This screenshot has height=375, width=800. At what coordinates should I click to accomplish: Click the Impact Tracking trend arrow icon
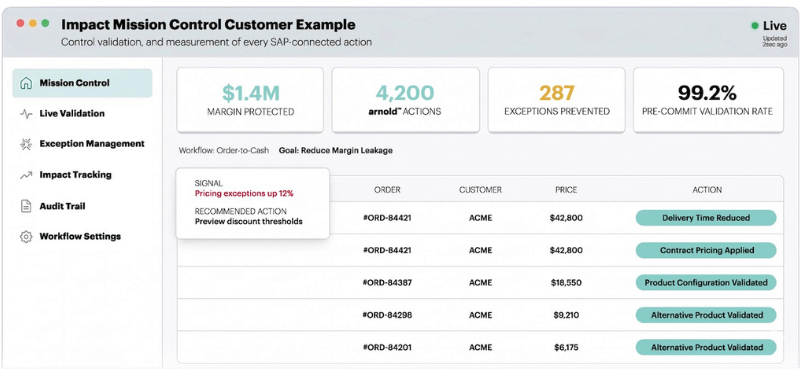click(x=26, y=175)
